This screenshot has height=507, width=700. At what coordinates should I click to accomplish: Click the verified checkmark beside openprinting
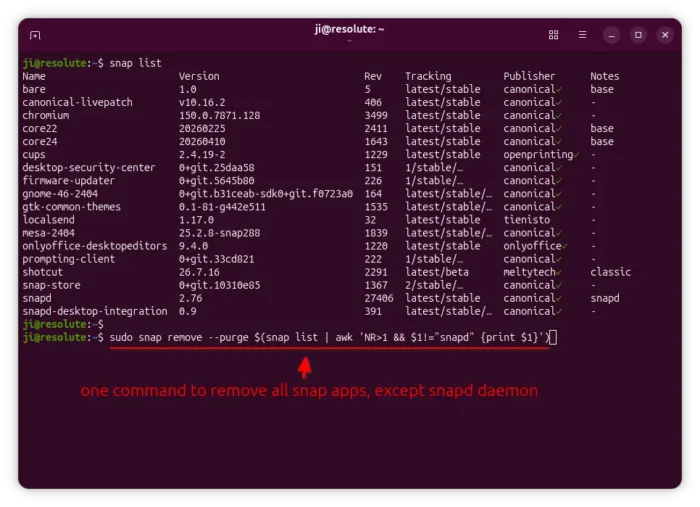(576, 155)
